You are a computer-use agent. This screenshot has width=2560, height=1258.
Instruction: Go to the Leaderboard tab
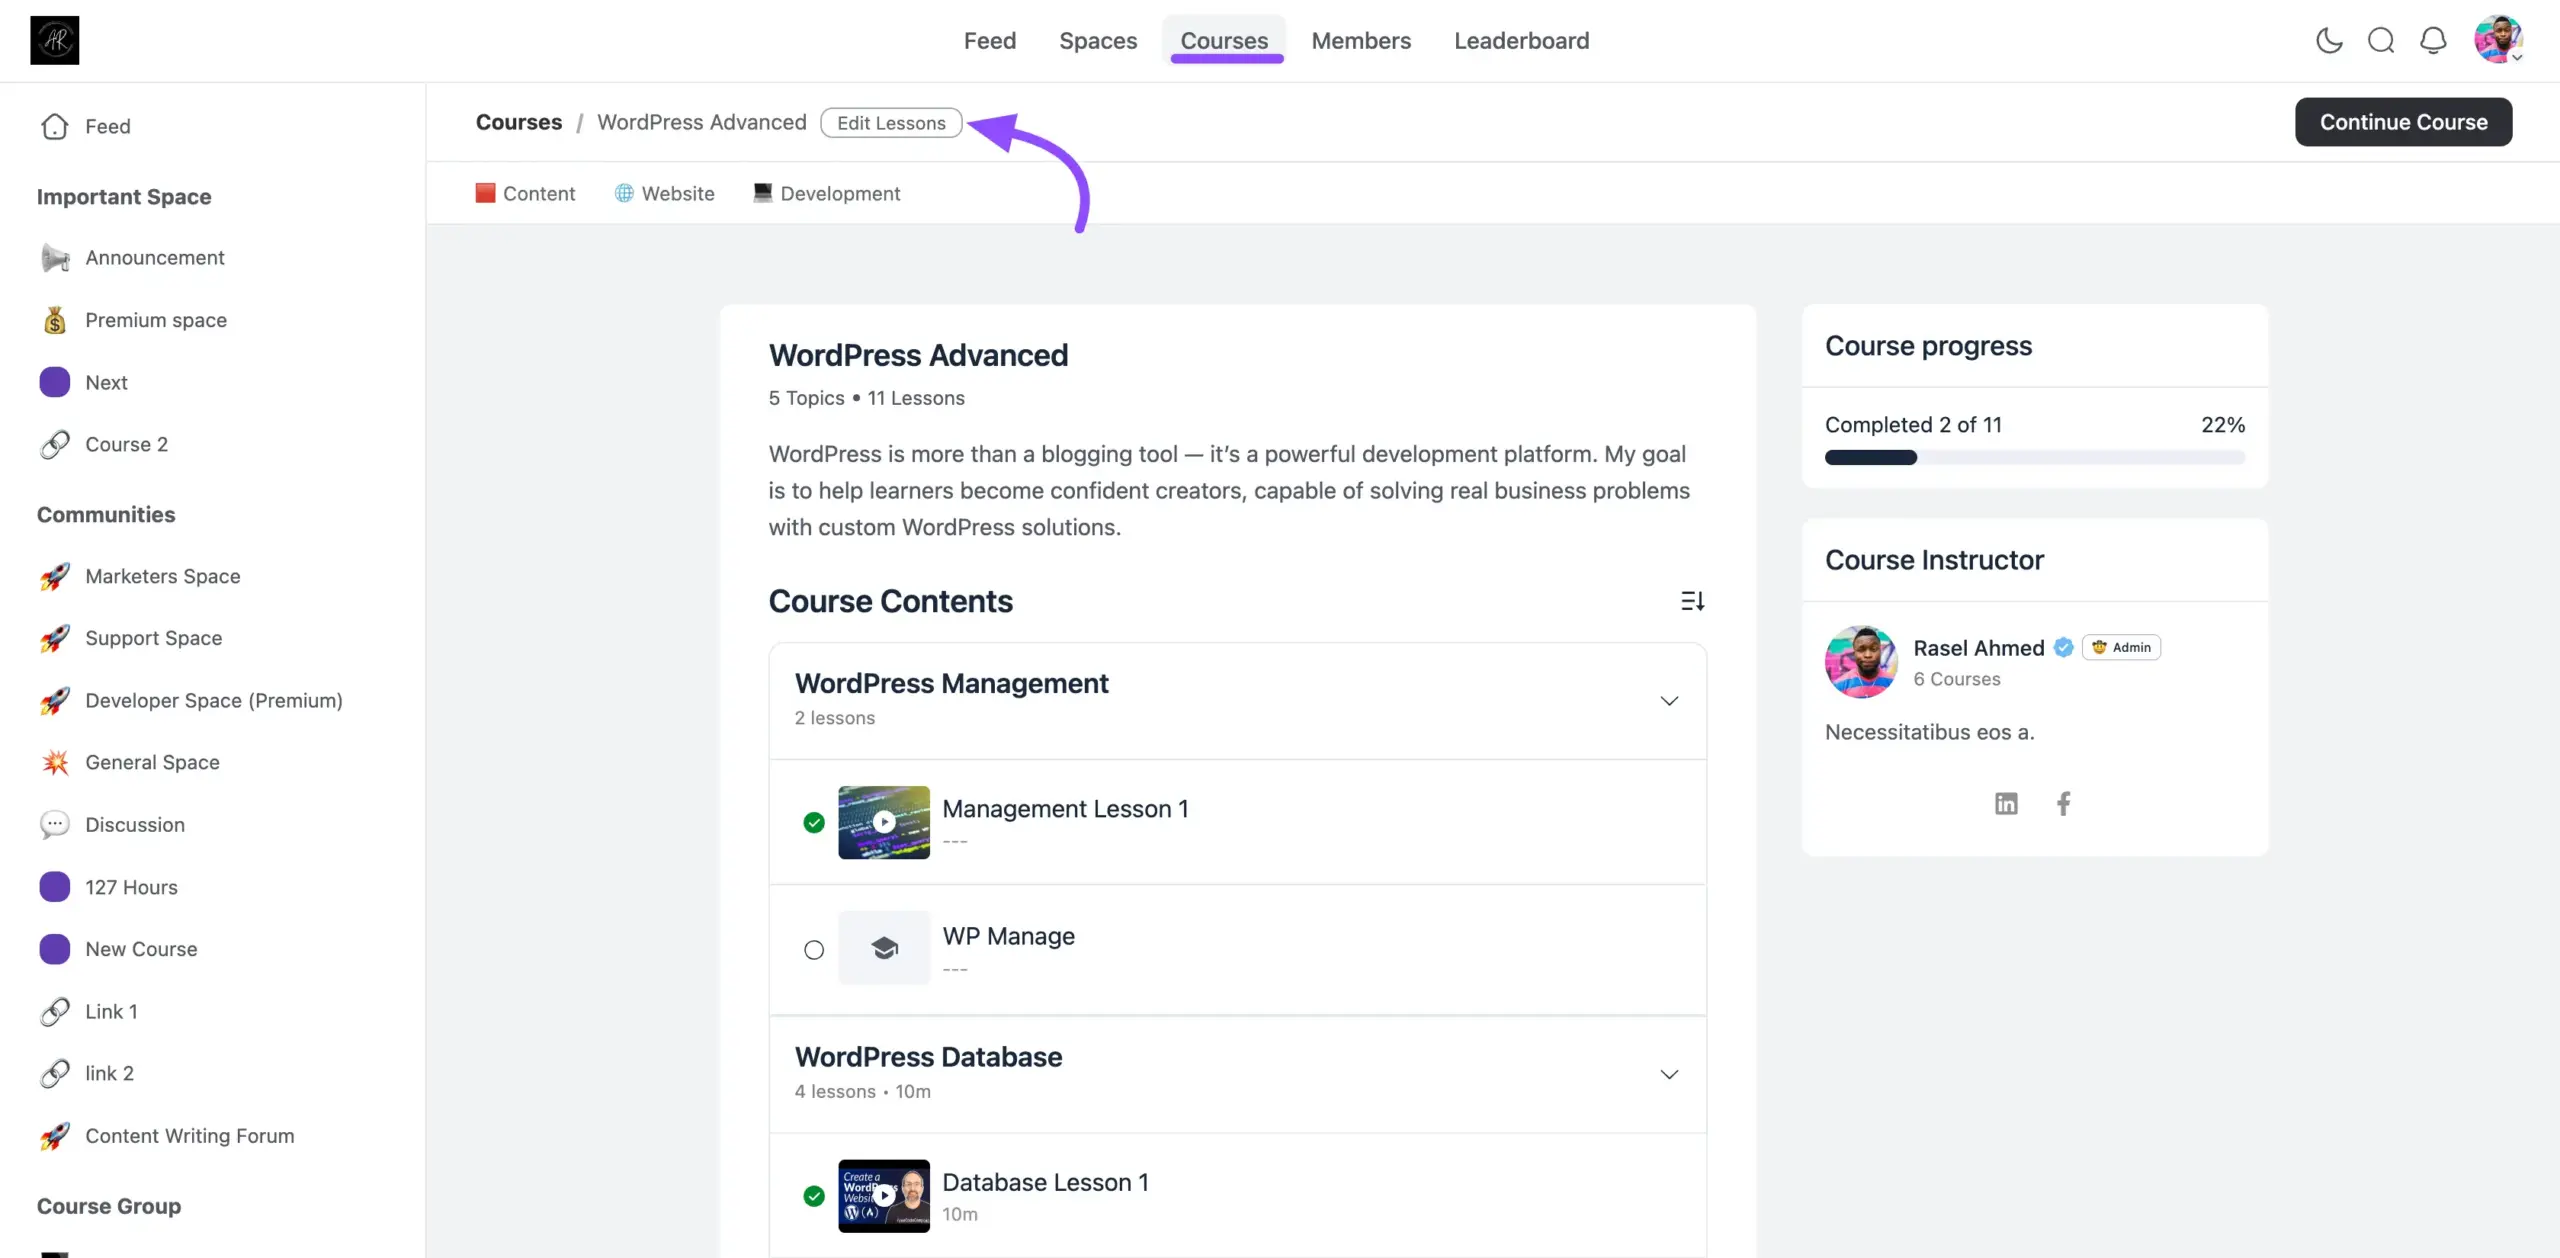pyautogui.click(x=1521, y=40)
